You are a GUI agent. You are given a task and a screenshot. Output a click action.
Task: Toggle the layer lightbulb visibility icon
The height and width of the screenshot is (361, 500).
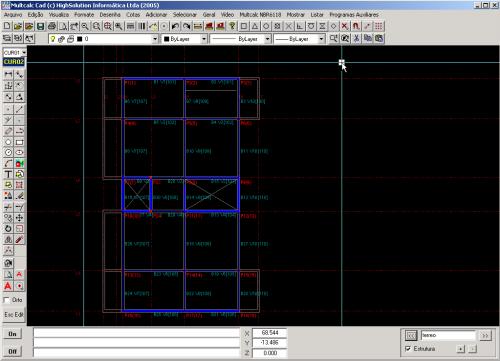(52, 39)
